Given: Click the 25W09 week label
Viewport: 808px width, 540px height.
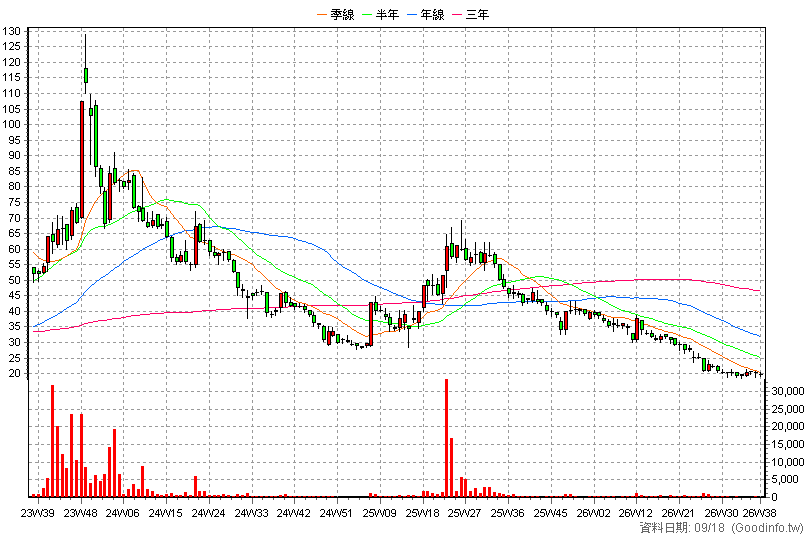Looking at the screenshot, I should tap(380, 513).
